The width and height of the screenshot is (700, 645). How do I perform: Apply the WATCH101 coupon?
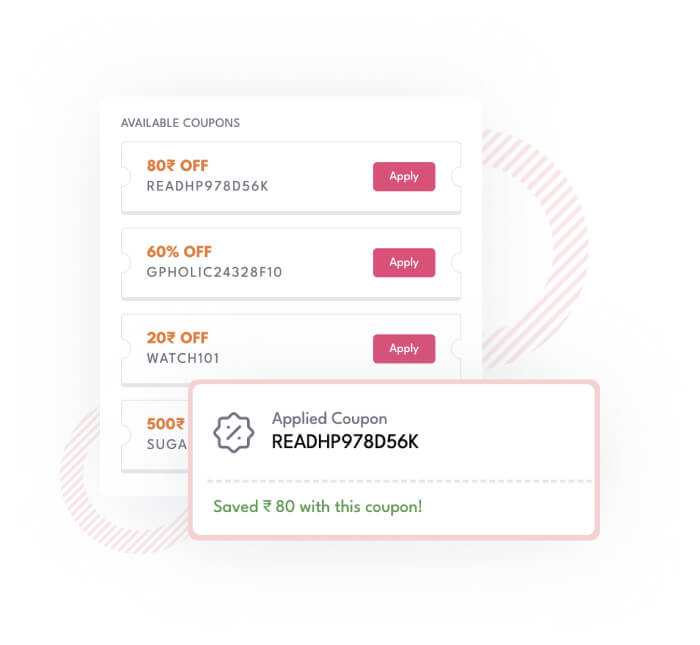click(404, 349)
